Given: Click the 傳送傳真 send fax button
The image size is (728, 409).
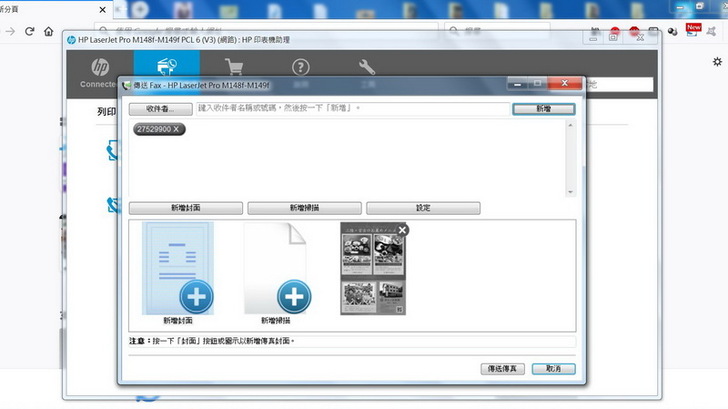Looking at the screenshot, I should pos(502,369).
